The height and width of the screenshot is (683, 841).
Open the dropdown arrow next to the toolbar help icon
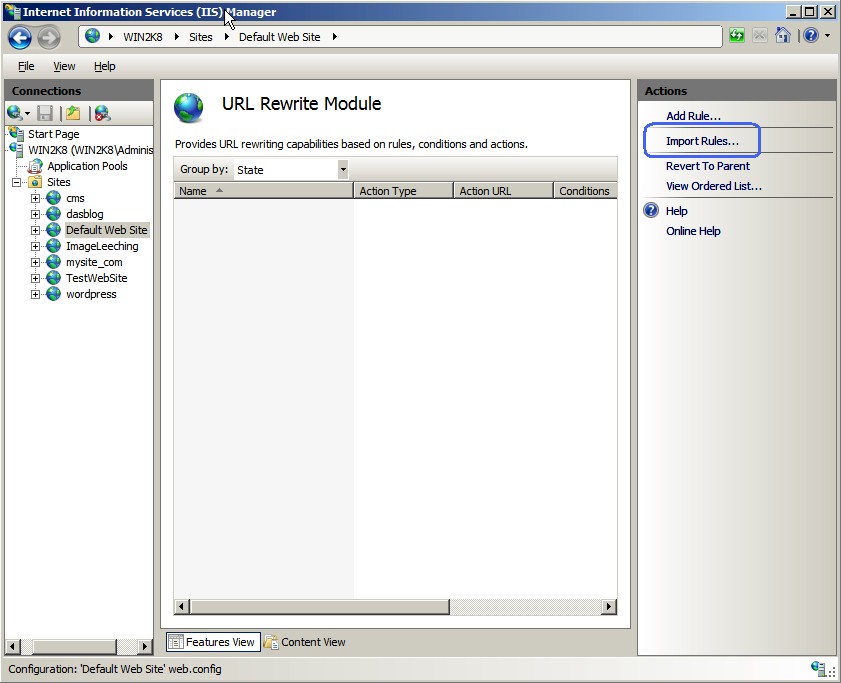(x=828, y=36)
